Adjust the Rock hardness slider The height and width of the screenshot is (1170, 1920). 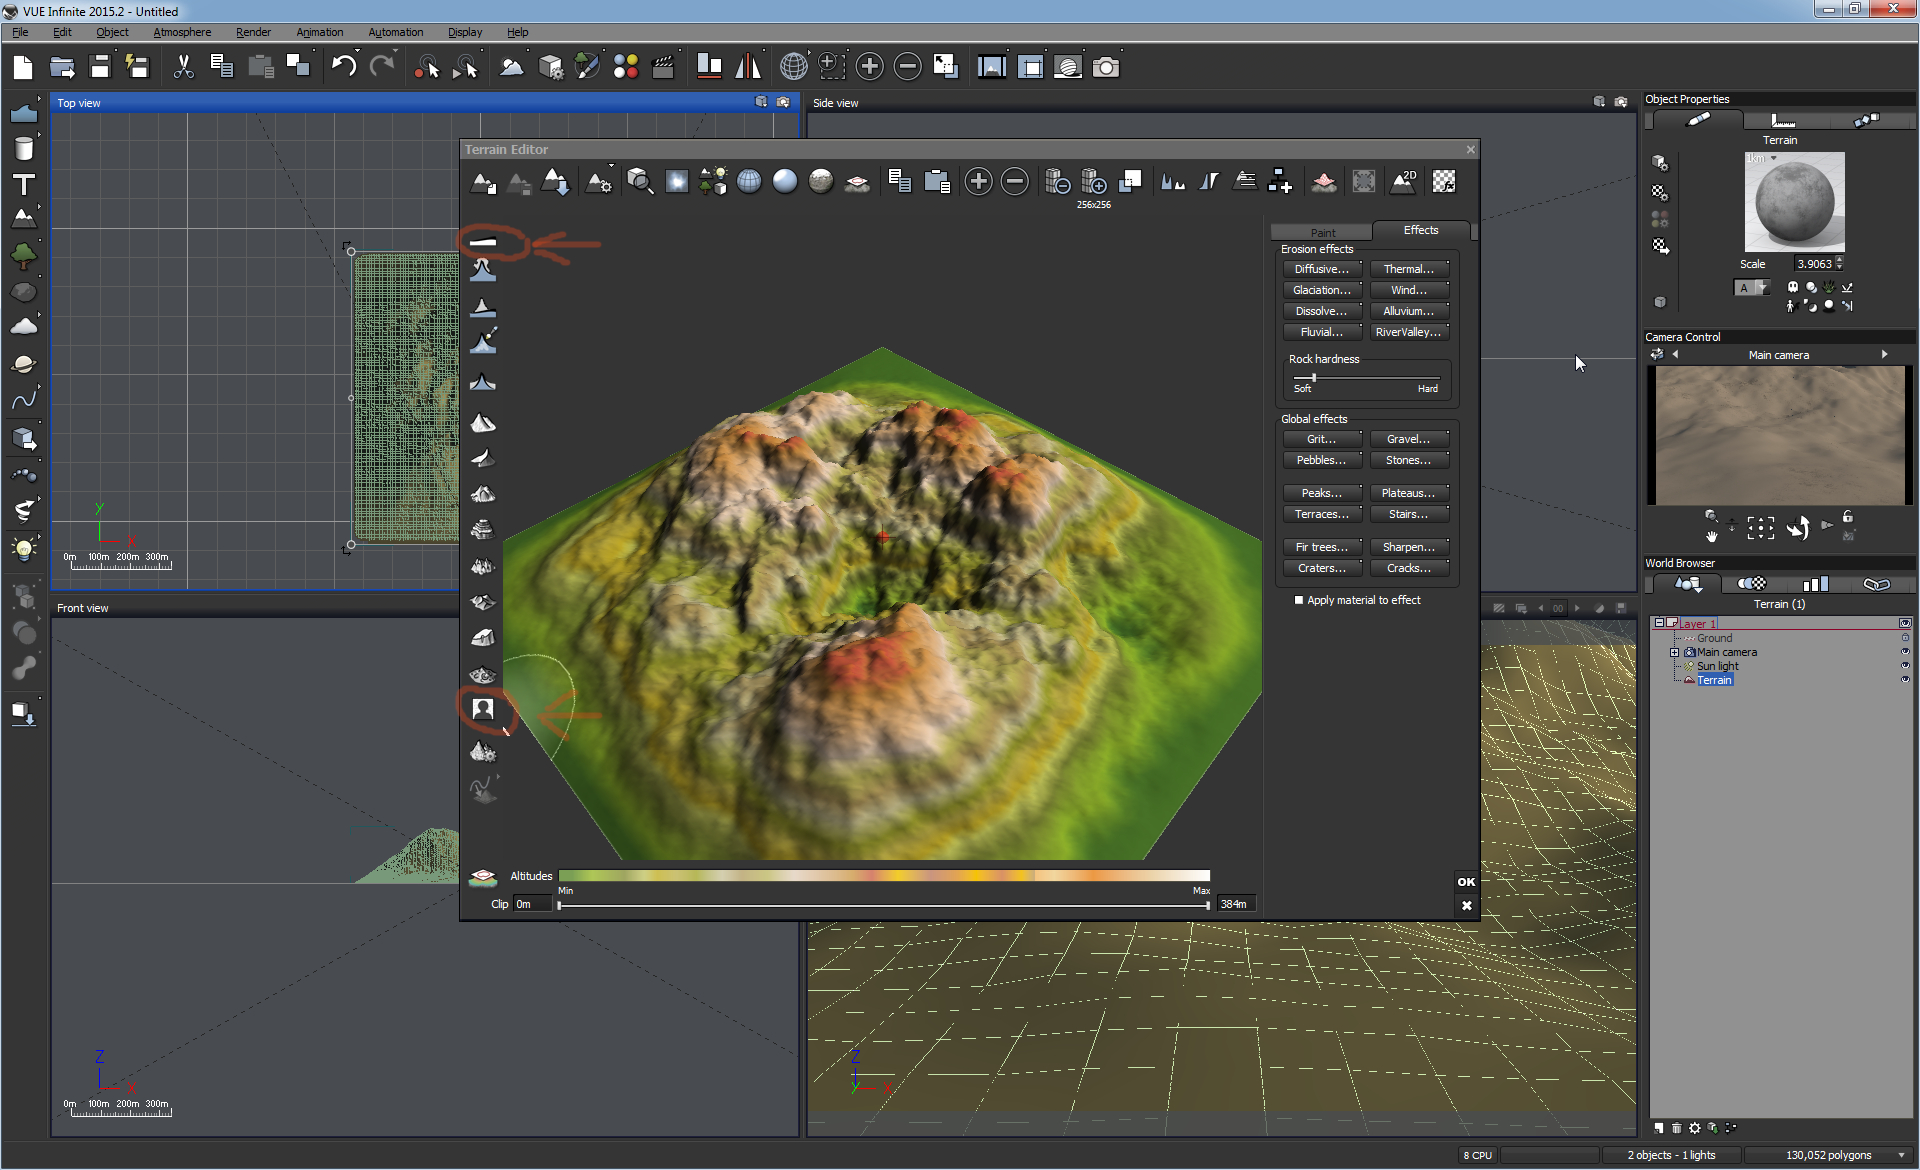tap(1313, 378)
